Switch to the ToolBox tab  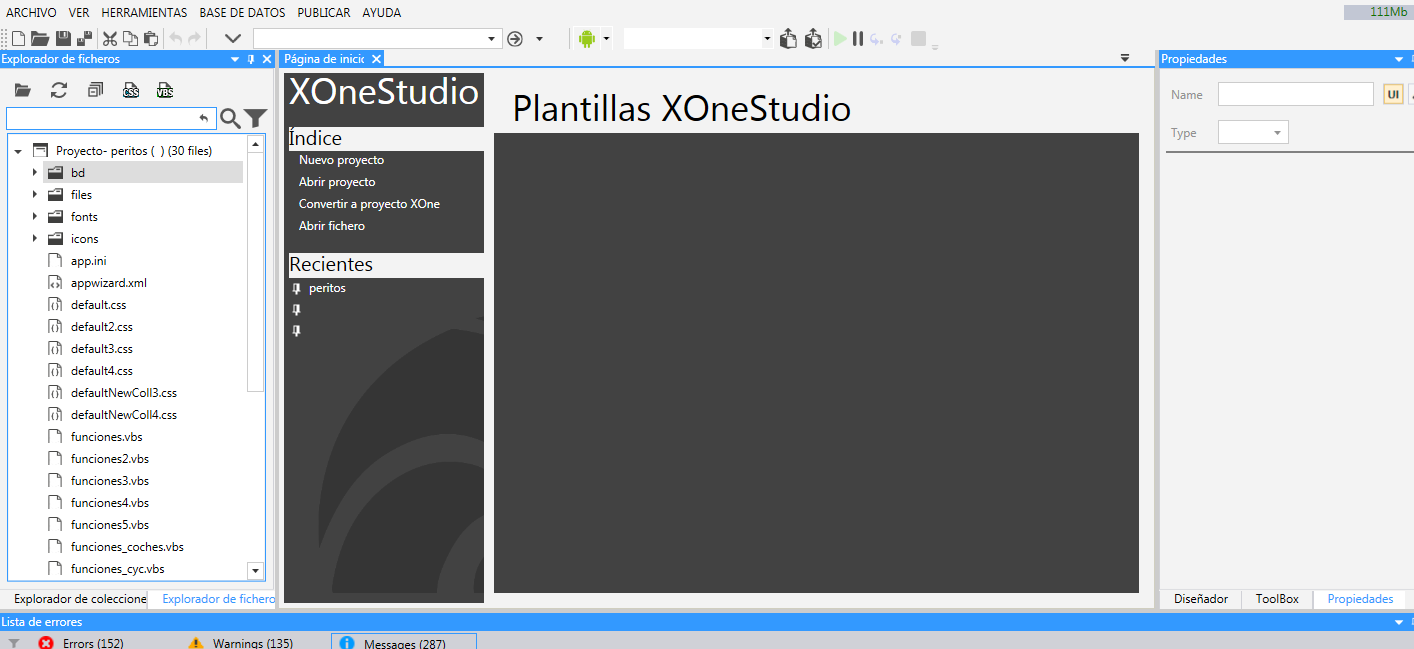click(1277, 599)
